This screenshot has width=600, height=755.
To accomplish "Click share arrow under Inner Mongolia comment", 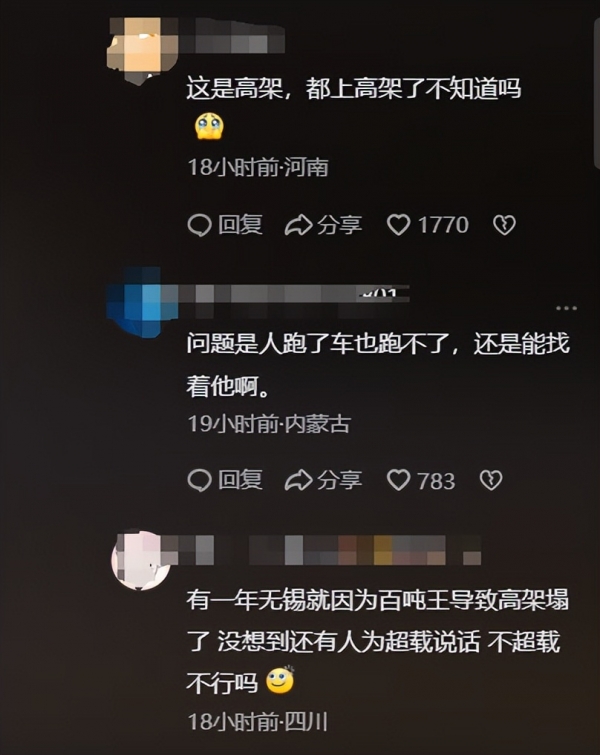I will click(299, 480).
